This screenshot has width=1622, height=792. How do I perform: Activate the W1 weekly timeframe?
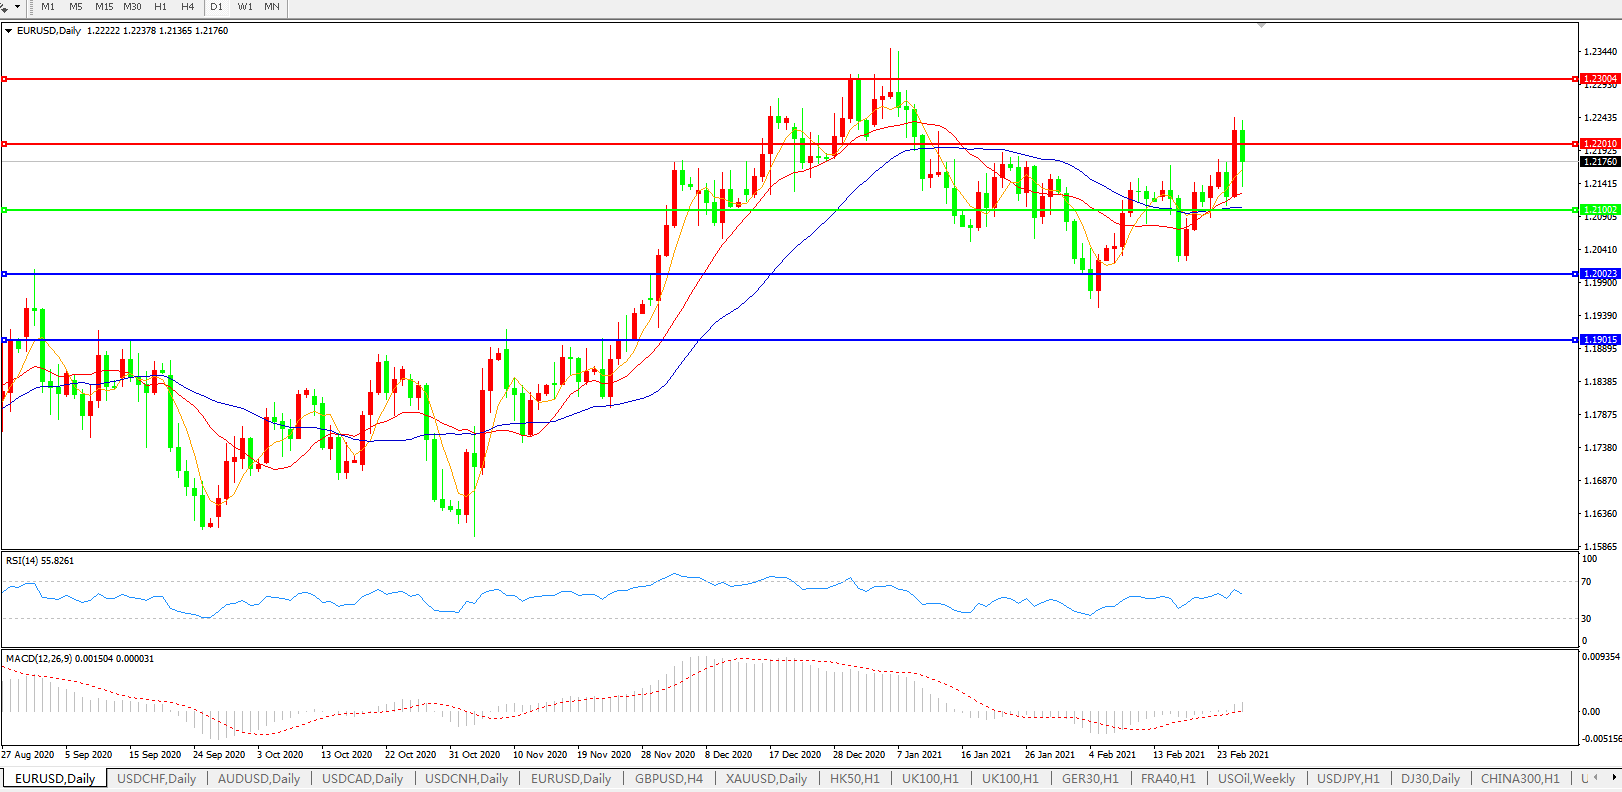245,7
